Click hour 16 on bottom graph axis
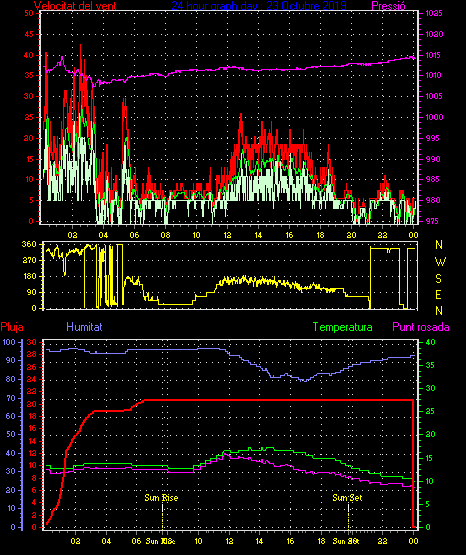This screenshot has width=466, height=555. 290,541
